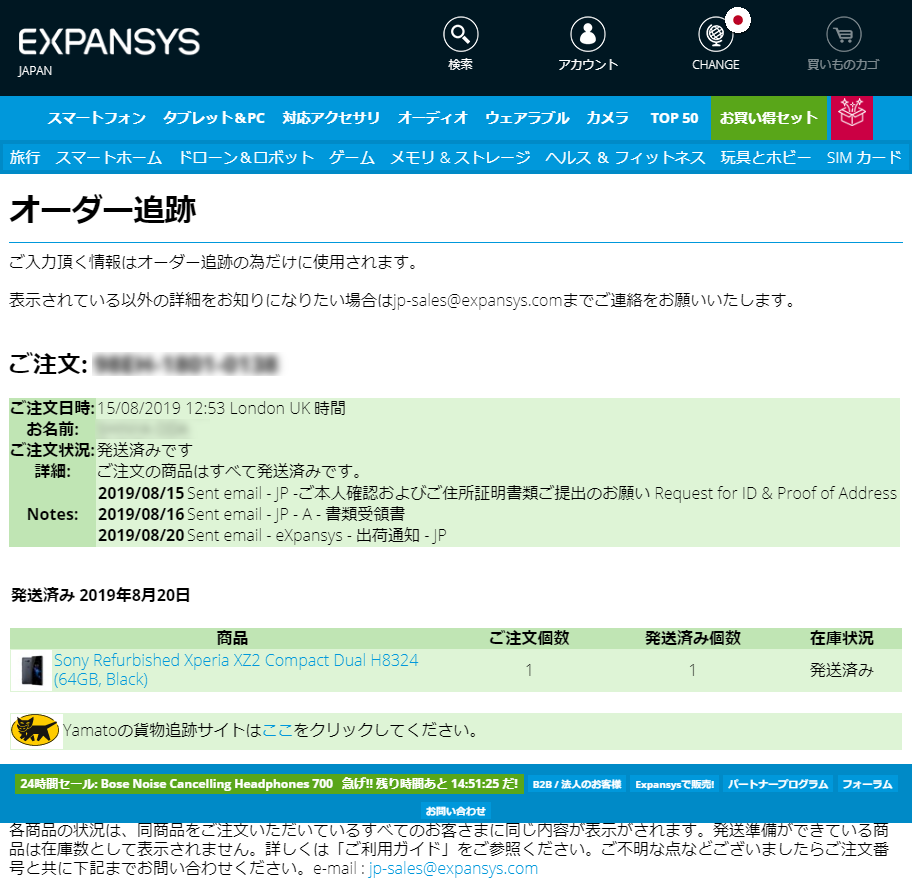
Task: Open タブレット&PC category menu
Action: pyautogui.click(x=214, y=118)
